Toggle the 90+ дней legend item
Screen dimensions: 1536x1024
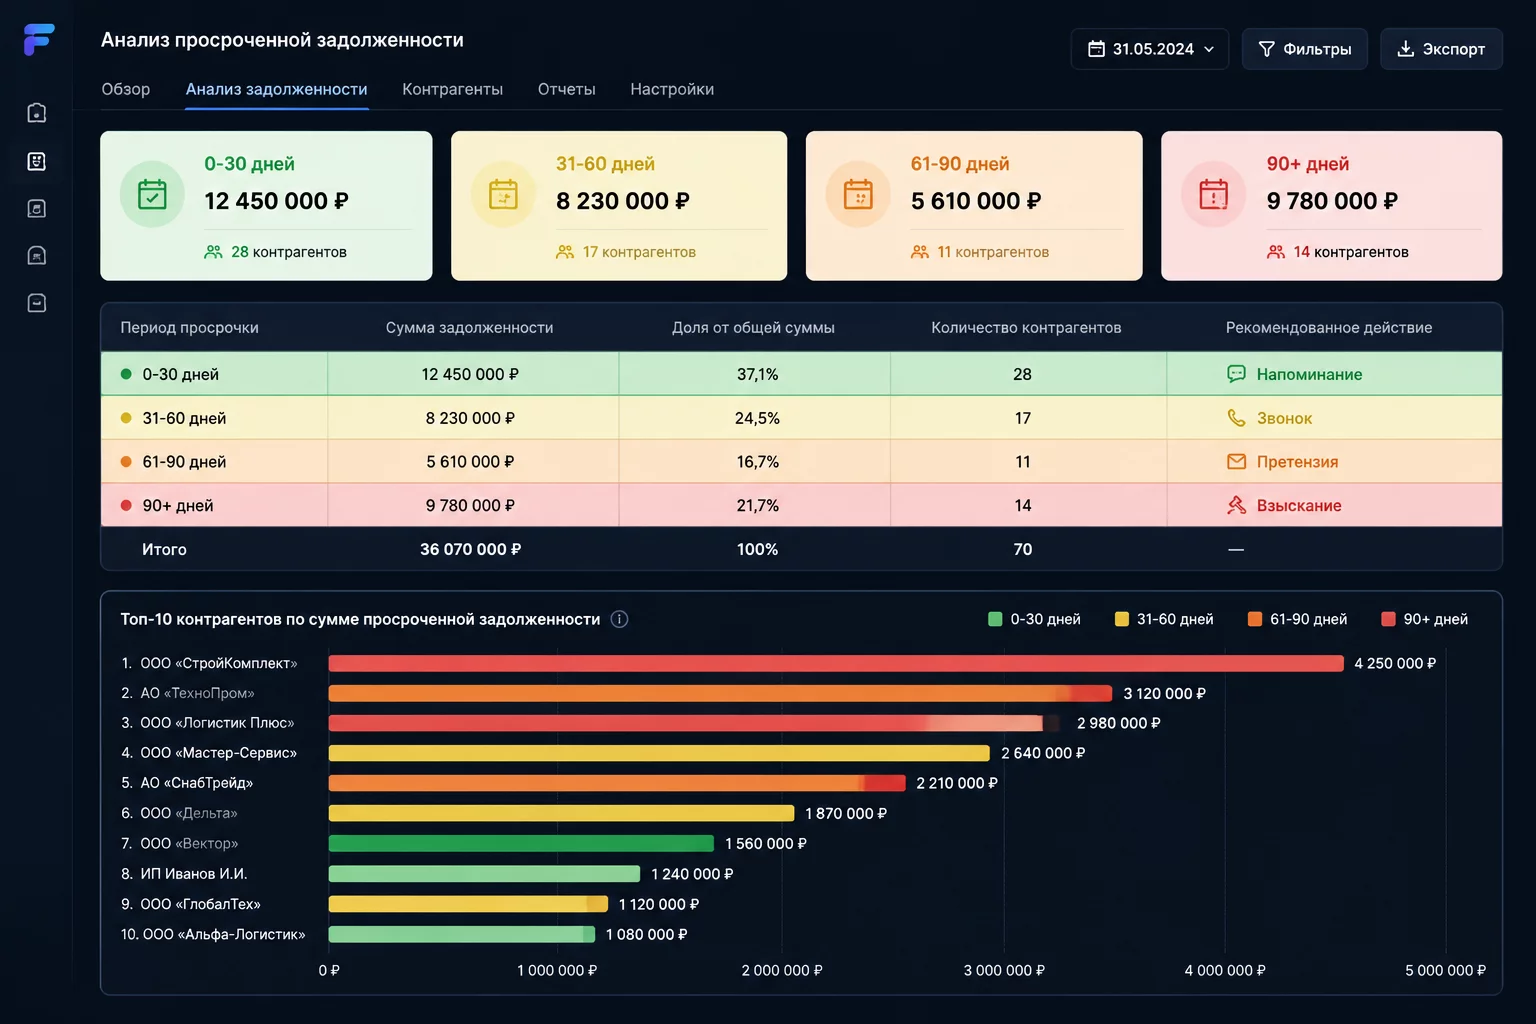click(x=1424, y=619)
